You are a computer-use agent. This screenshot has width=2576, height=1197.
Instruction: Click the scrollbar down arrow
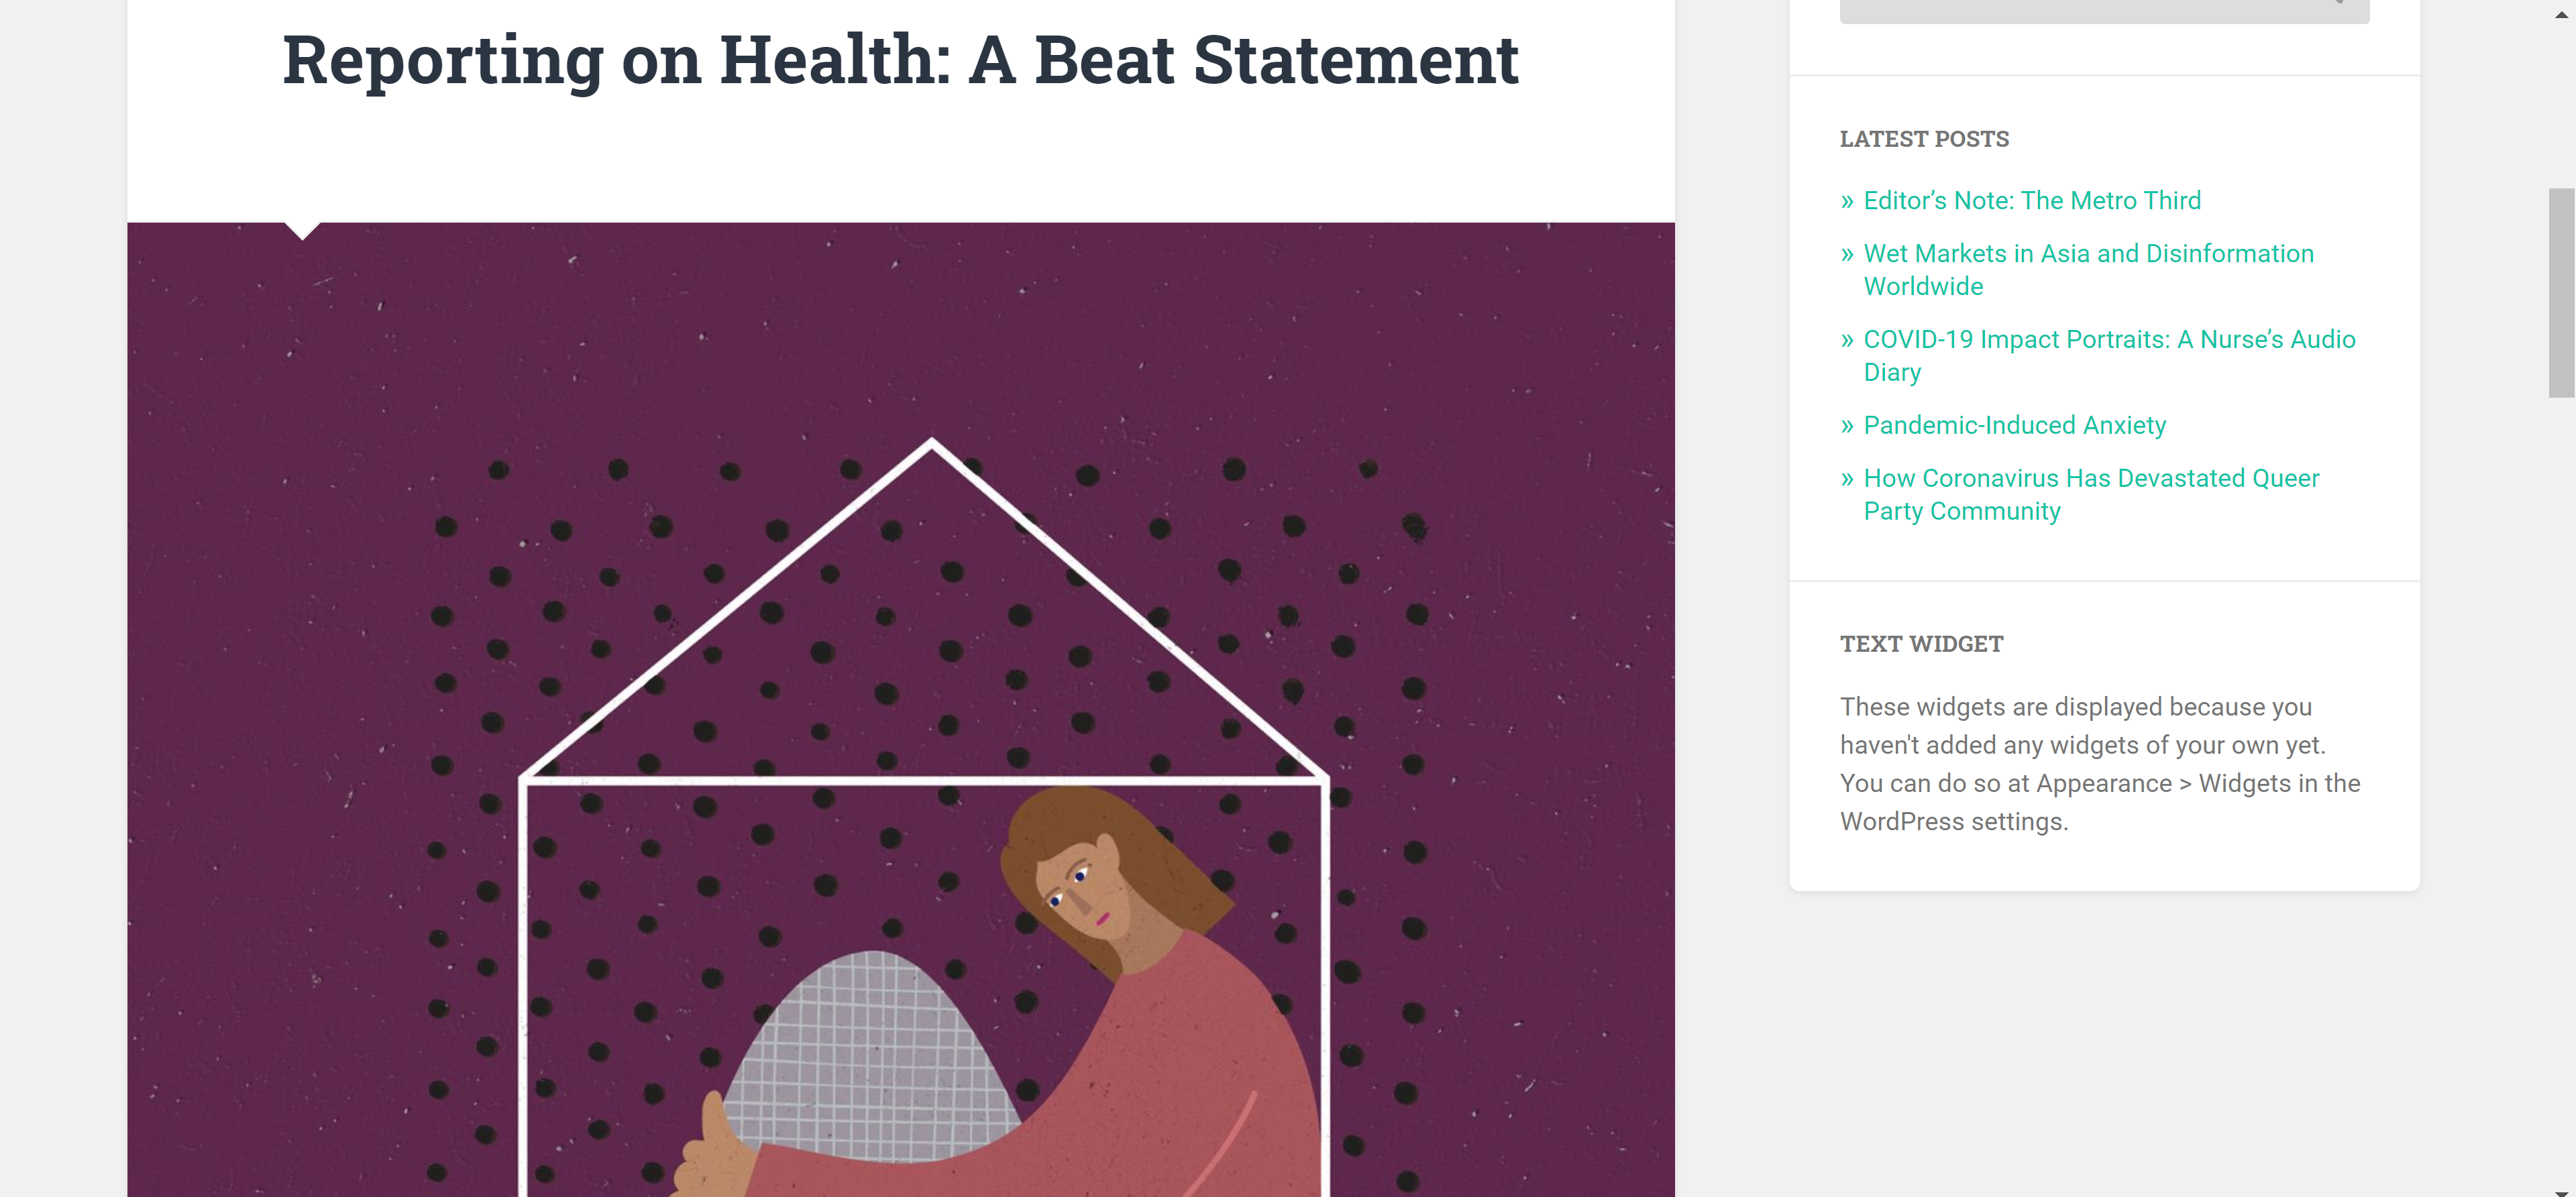coord(2561,1191)
